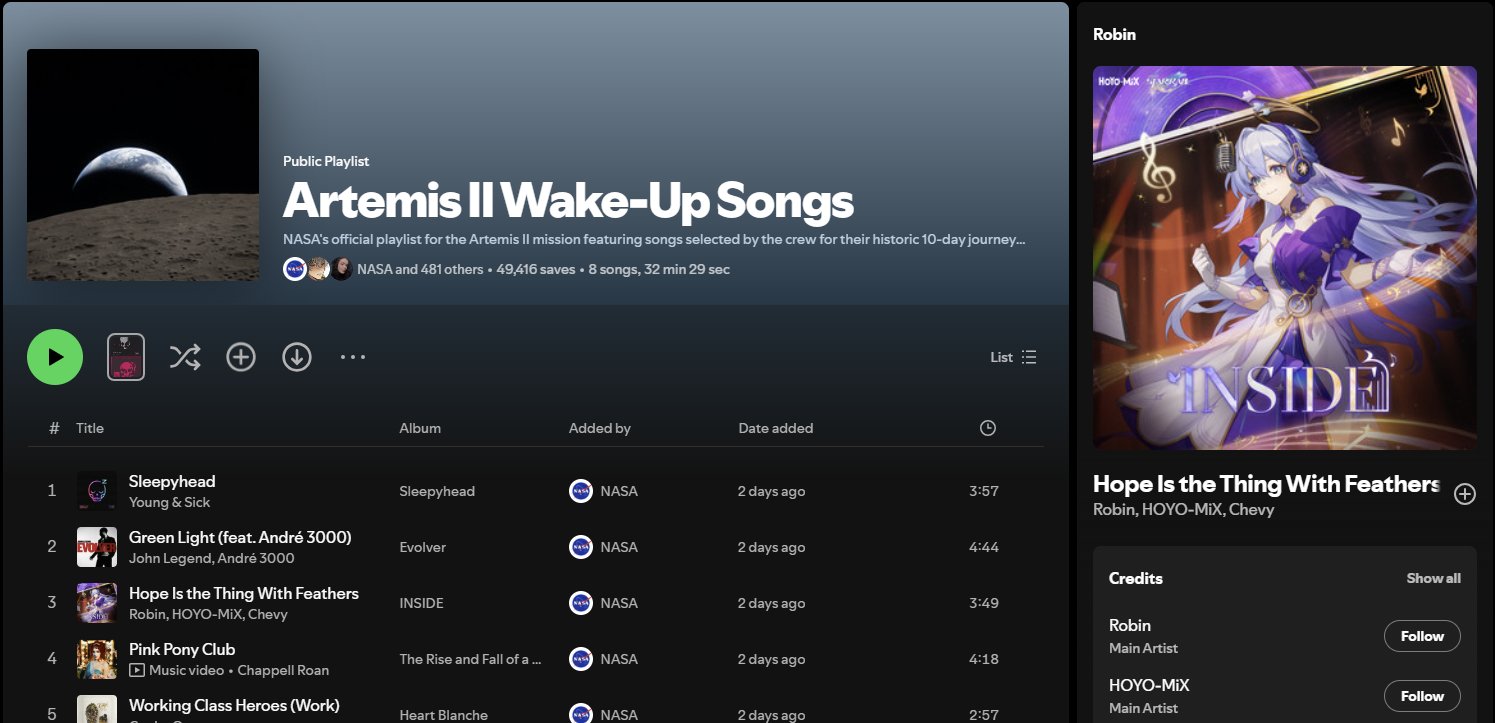The height and width of the screenshot is (723, 1495).
Task: Sort tracks by the Added by column
Action: 600,428
